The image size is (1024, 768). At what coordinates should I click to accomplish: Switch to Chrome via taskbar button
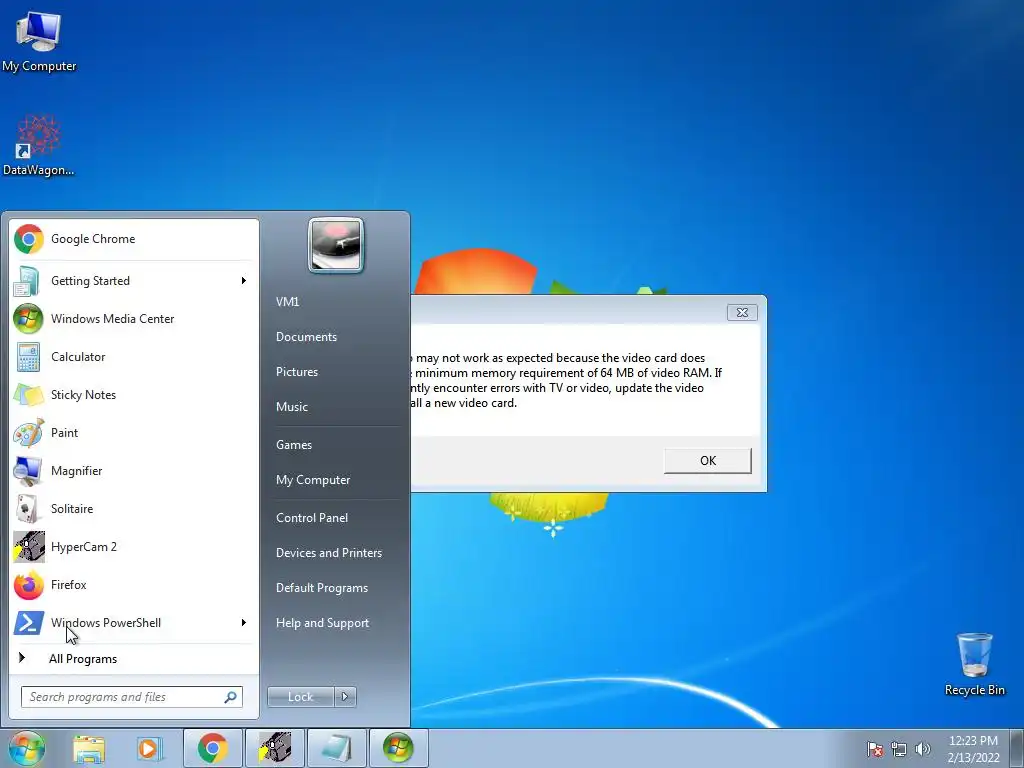[212, 748]
